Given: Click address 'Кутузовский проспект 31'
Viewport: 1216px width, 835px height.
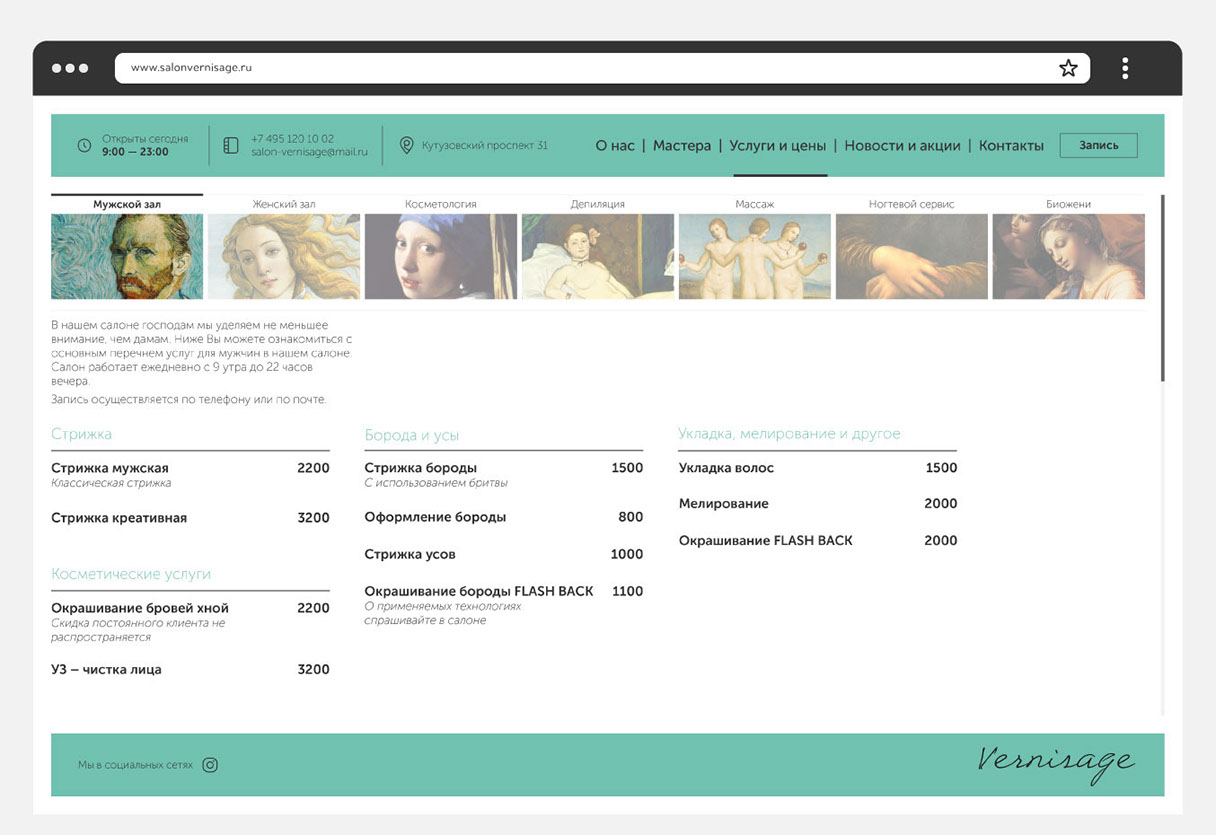Looking at the screenshot, I should [x=485, y=146].
